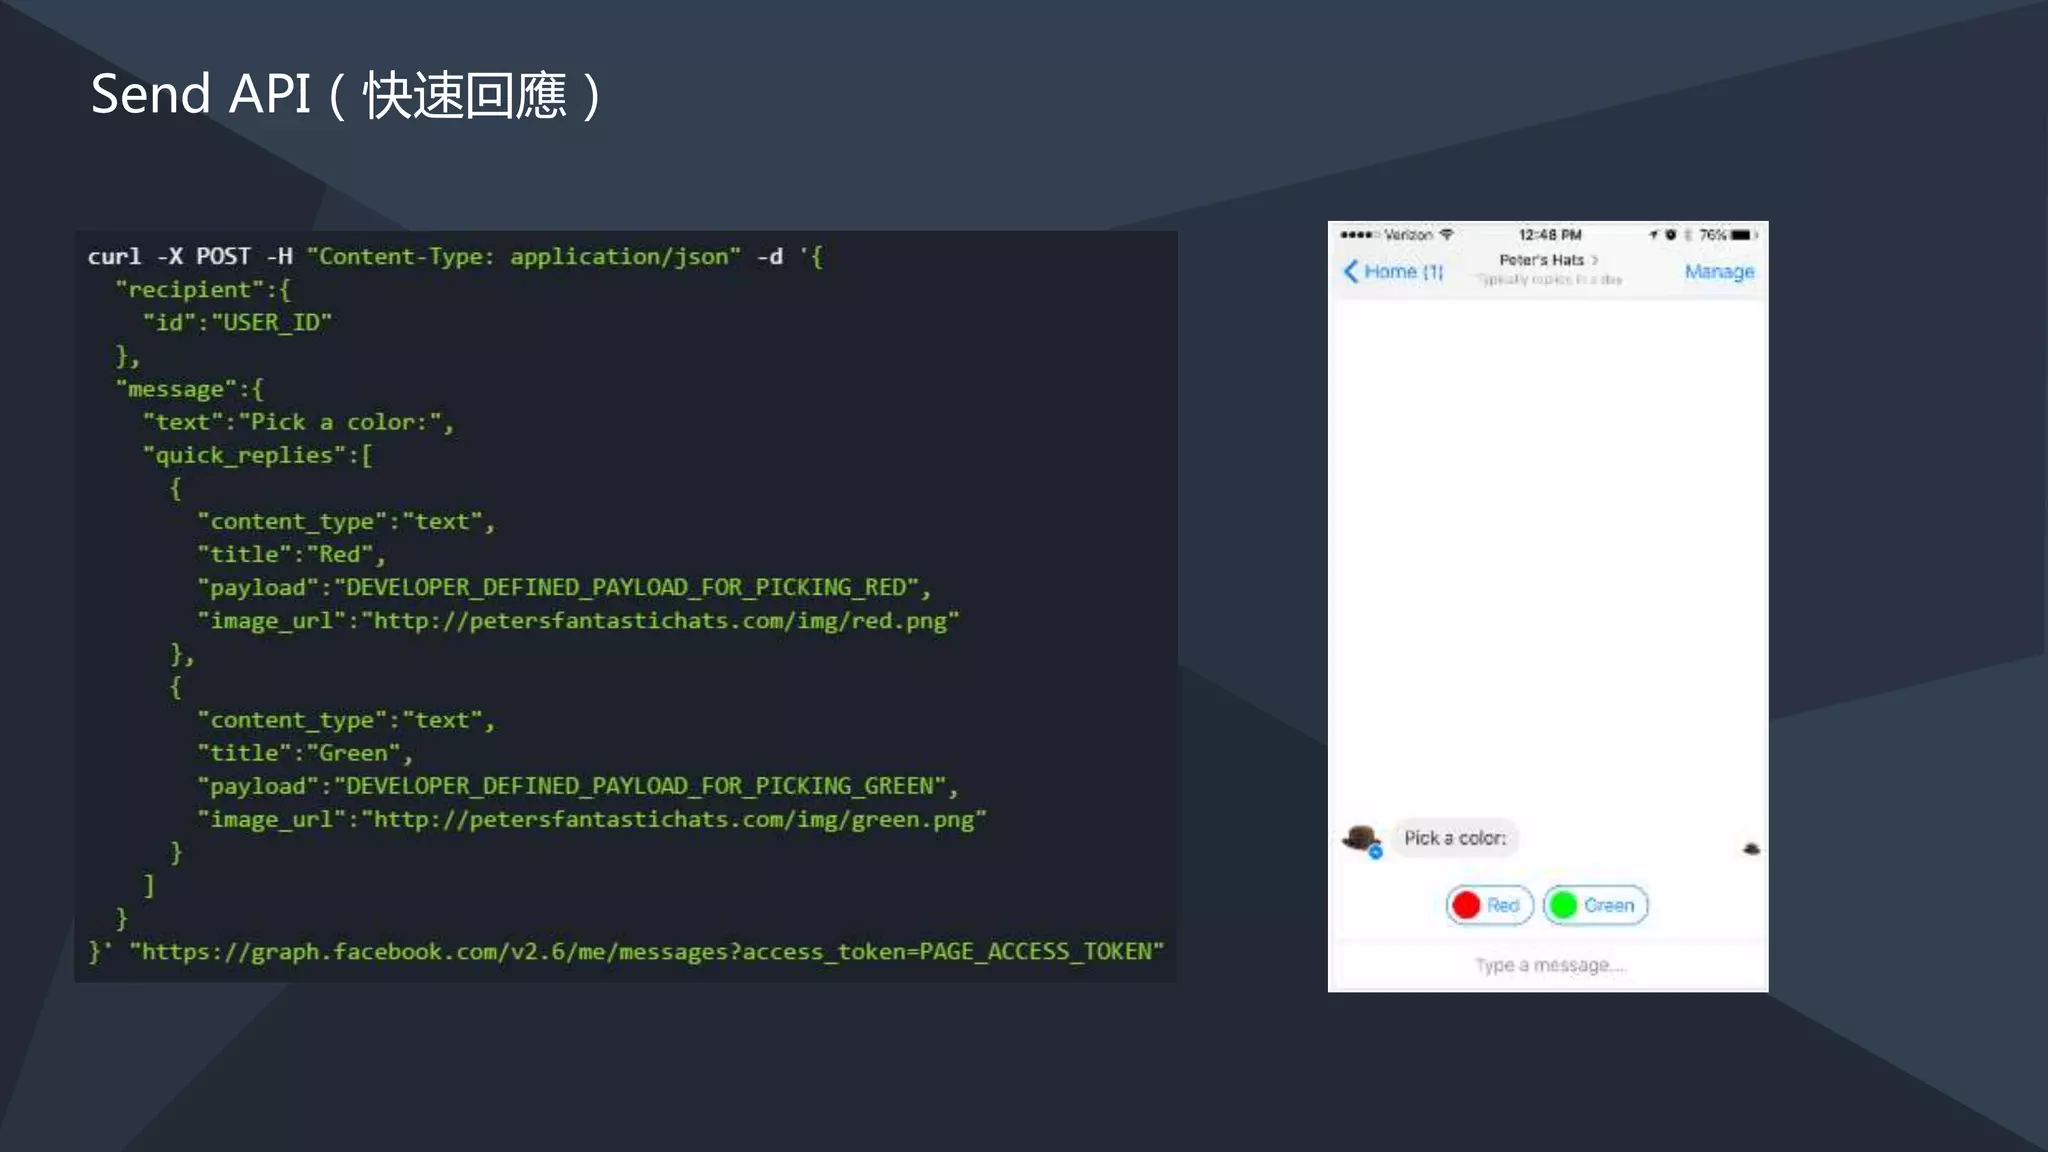Click the "message":{ line
This screenshot has width=2048, height=1152.
[x=190, y=389]
